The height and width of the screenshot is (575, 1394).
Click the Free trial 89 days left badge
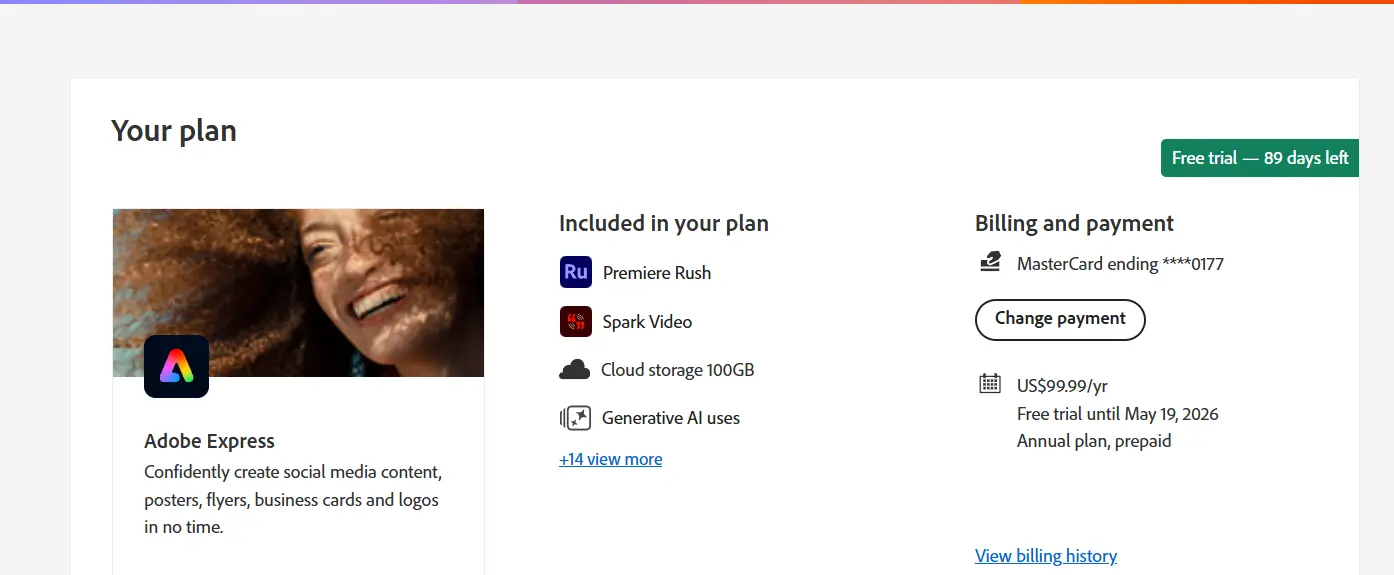[x=1260, y=158]
